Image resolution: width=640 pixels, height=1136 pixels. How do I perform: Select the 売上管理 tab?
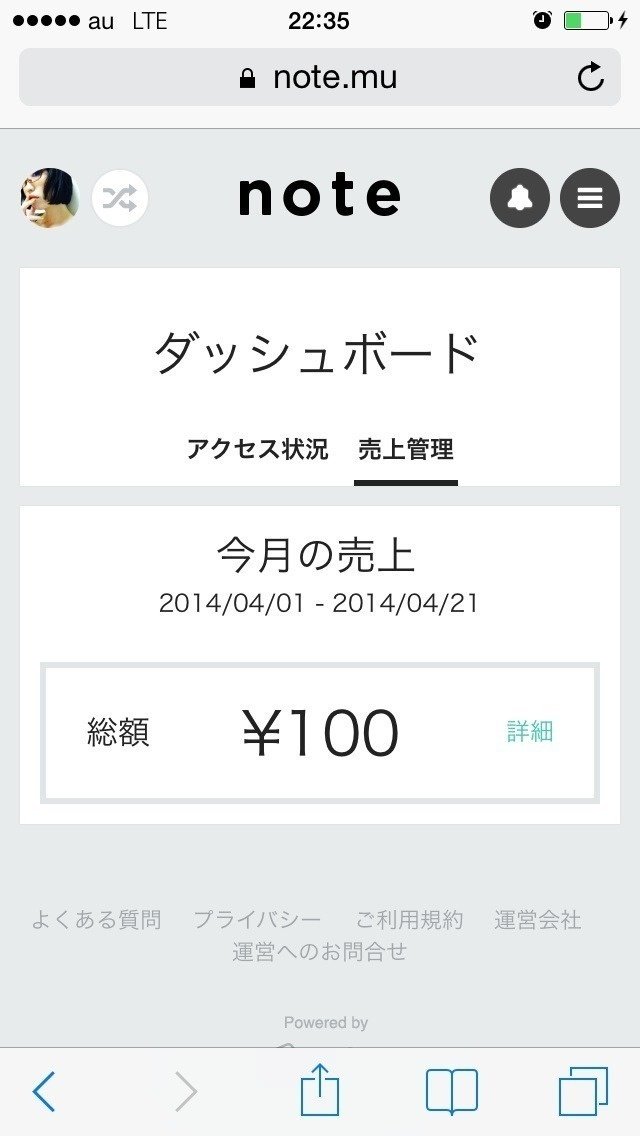[406, 450]
